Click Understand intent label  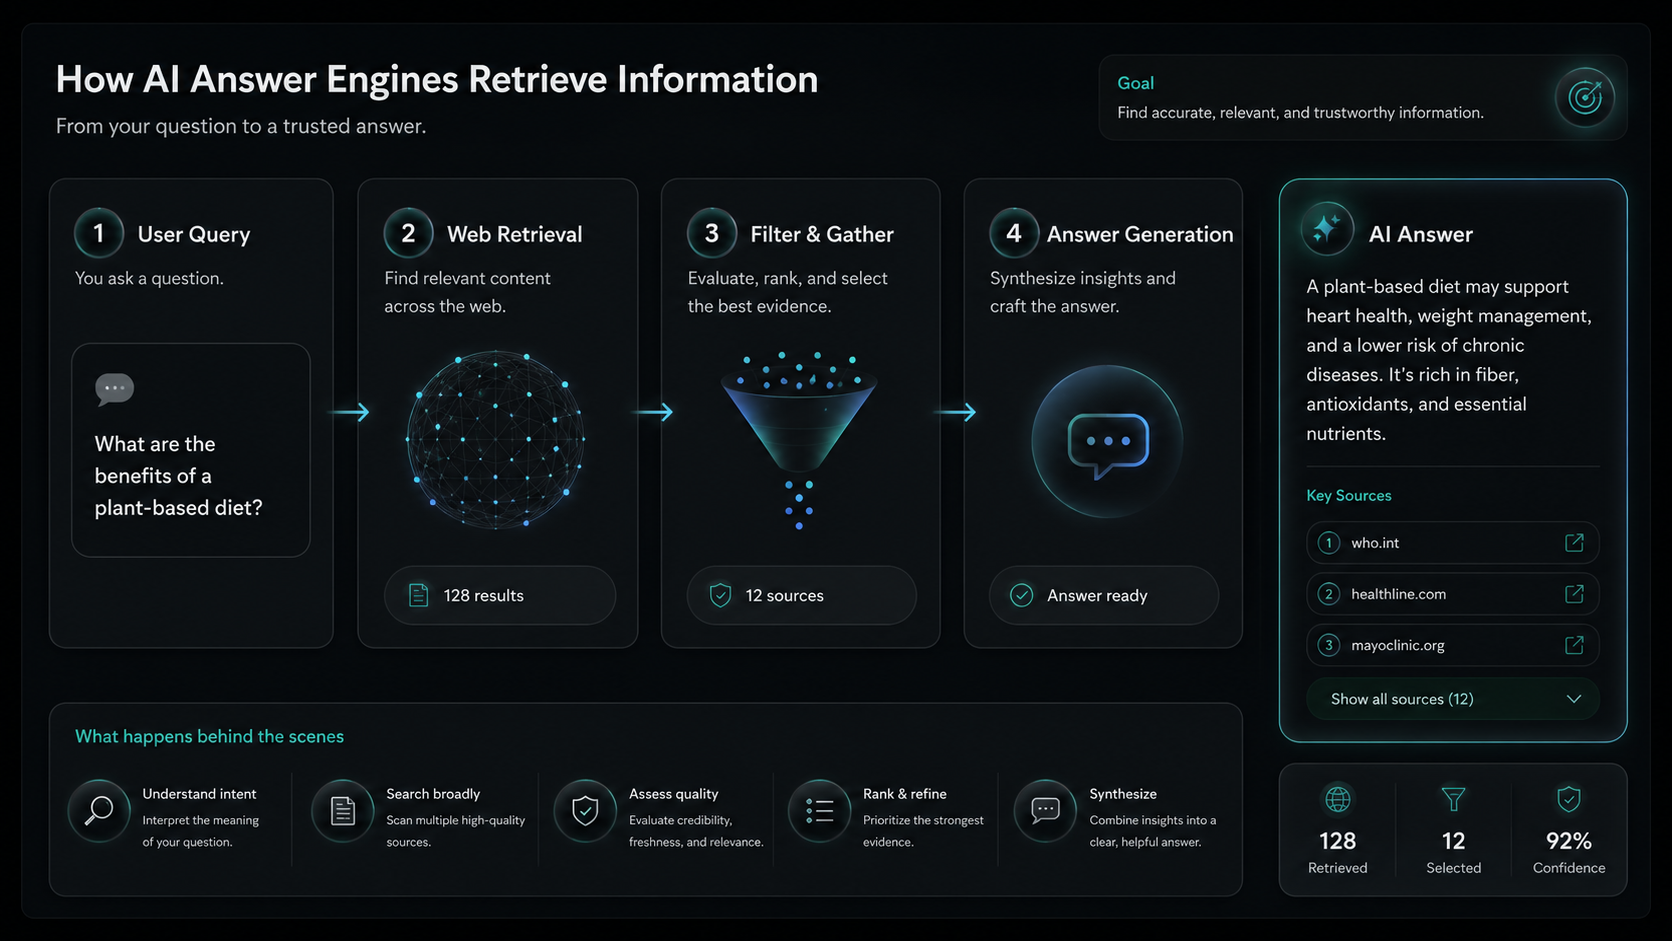(x=199, y=794)
